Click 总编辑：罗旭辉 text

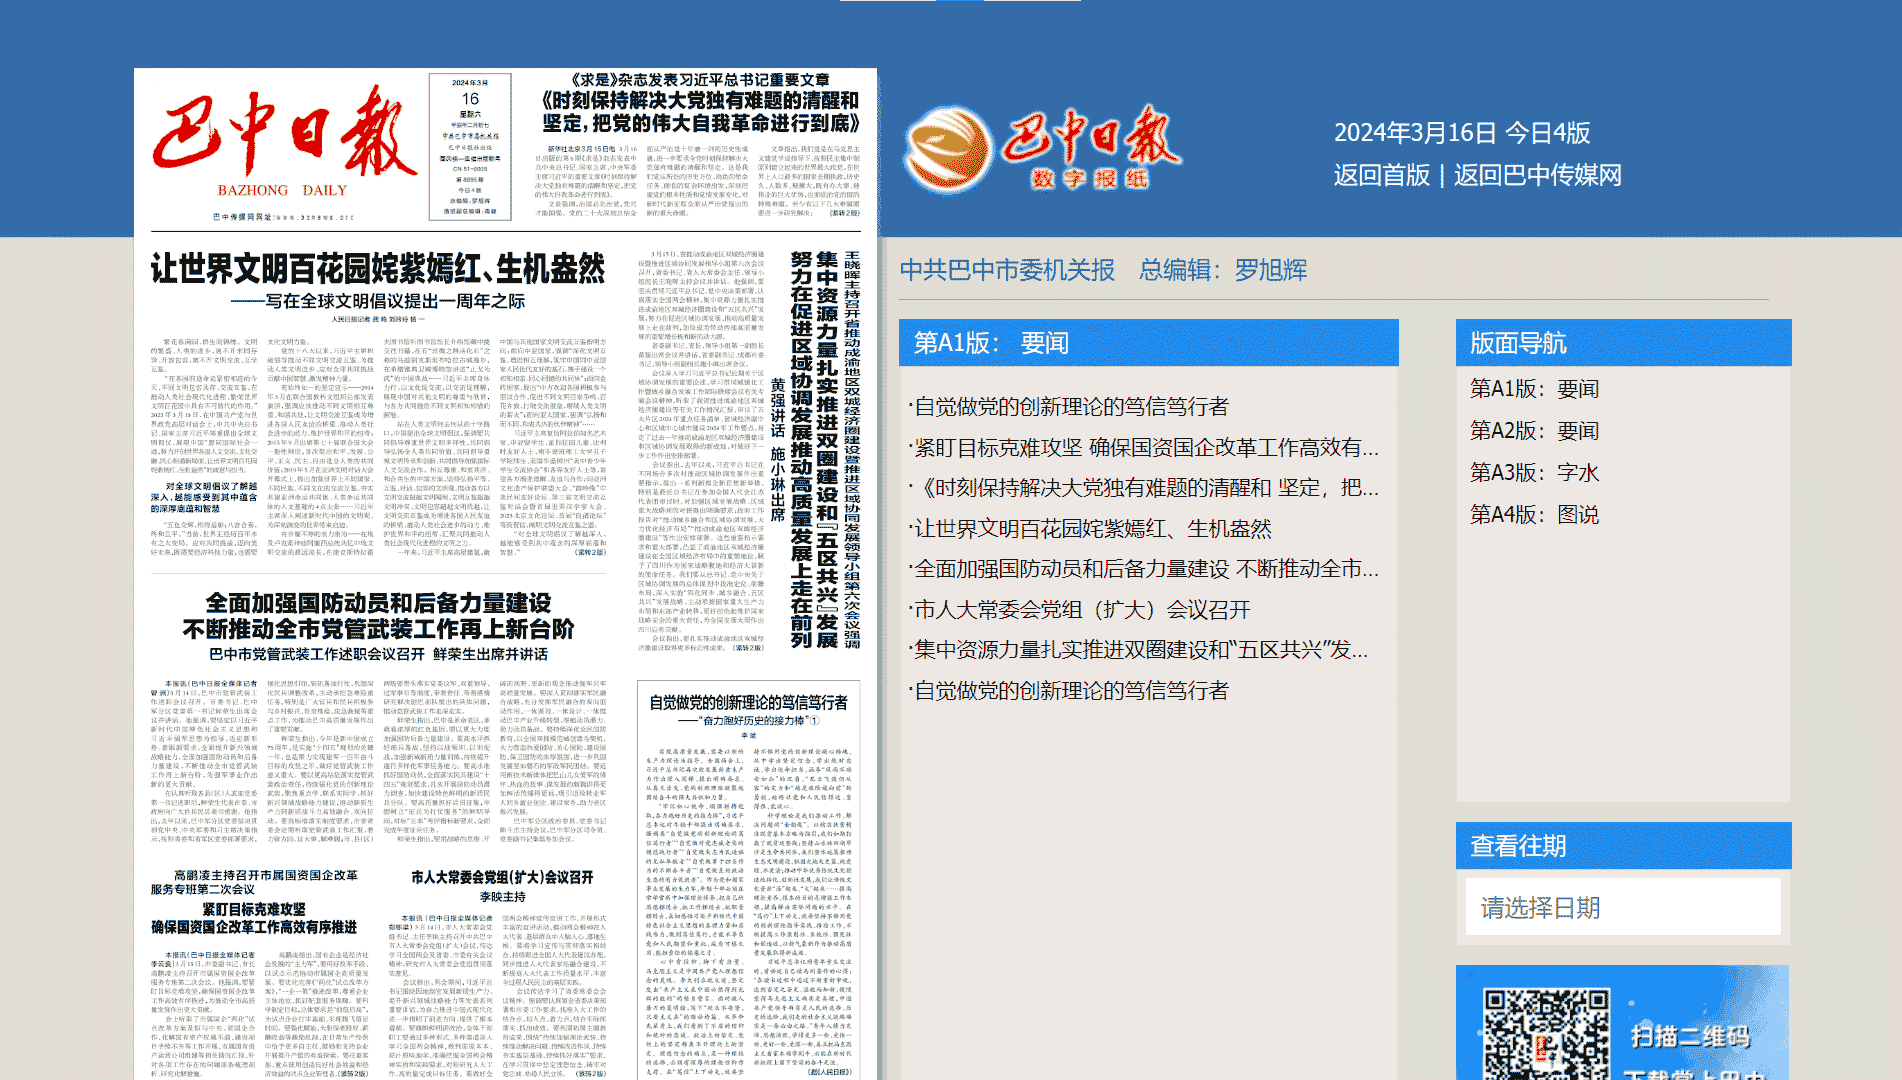1223,270
